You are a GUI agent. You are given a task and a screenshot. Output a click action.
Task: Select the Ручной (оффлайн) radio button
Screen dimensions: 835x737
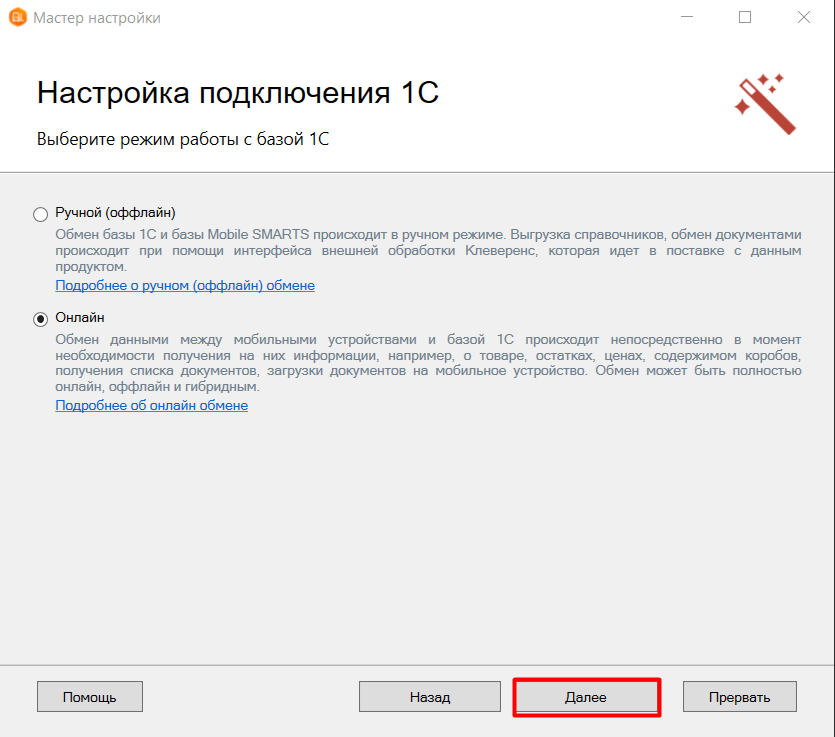coord(40,214)
